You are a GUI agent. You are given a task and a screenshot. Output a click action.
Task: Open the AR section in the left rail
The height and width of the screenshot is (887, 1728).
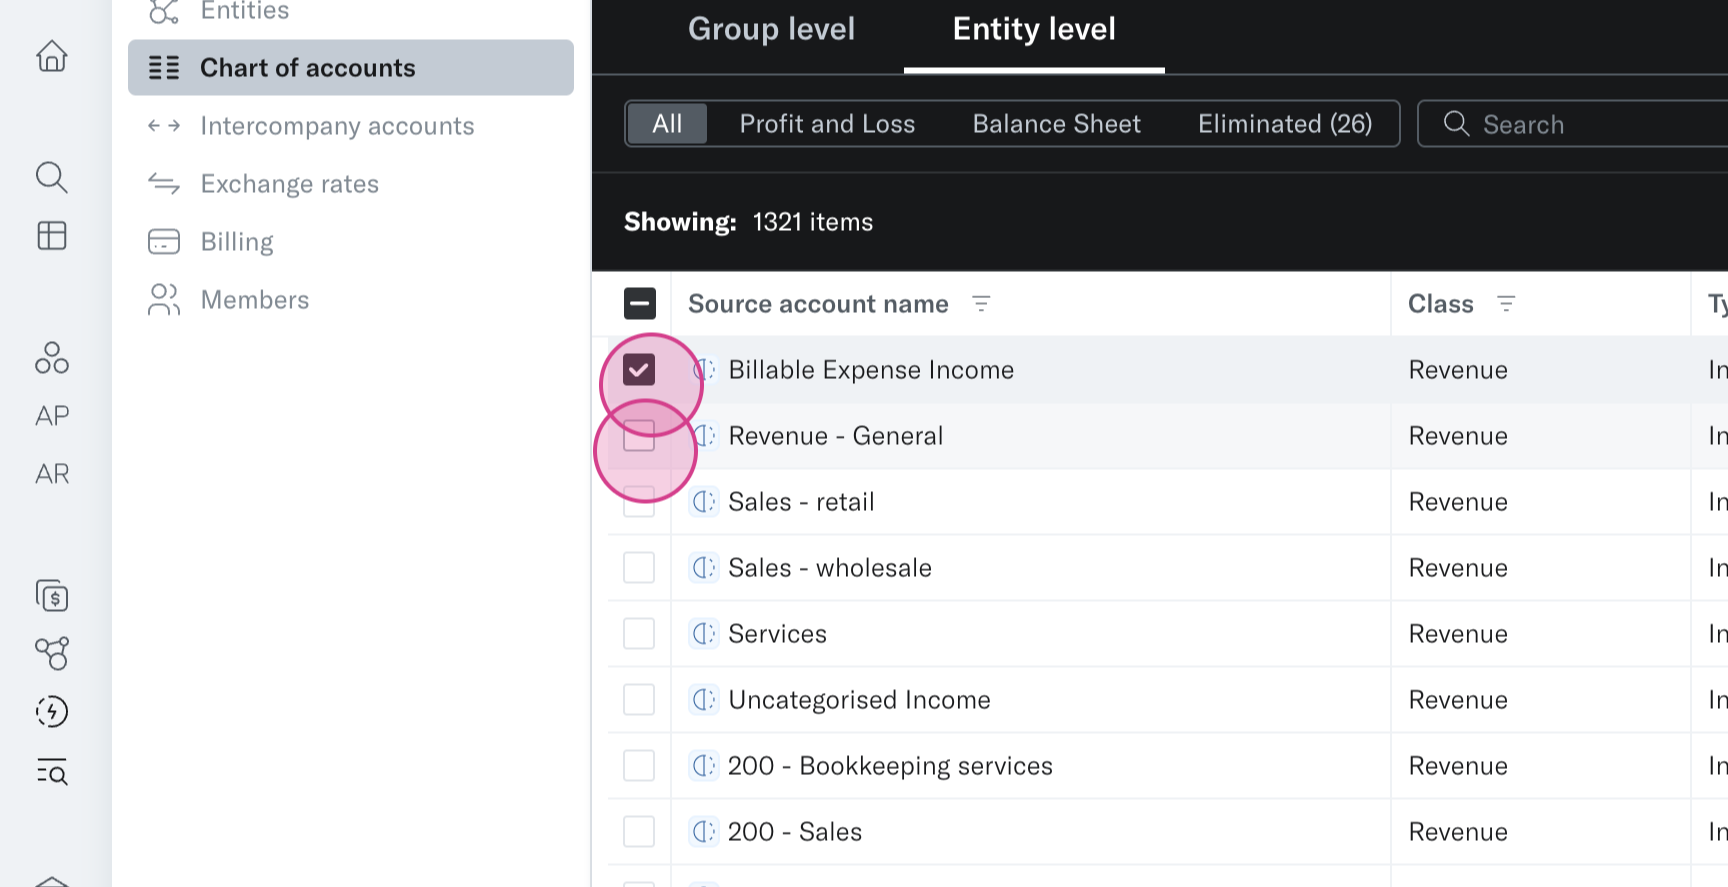[x=52, y=474]
